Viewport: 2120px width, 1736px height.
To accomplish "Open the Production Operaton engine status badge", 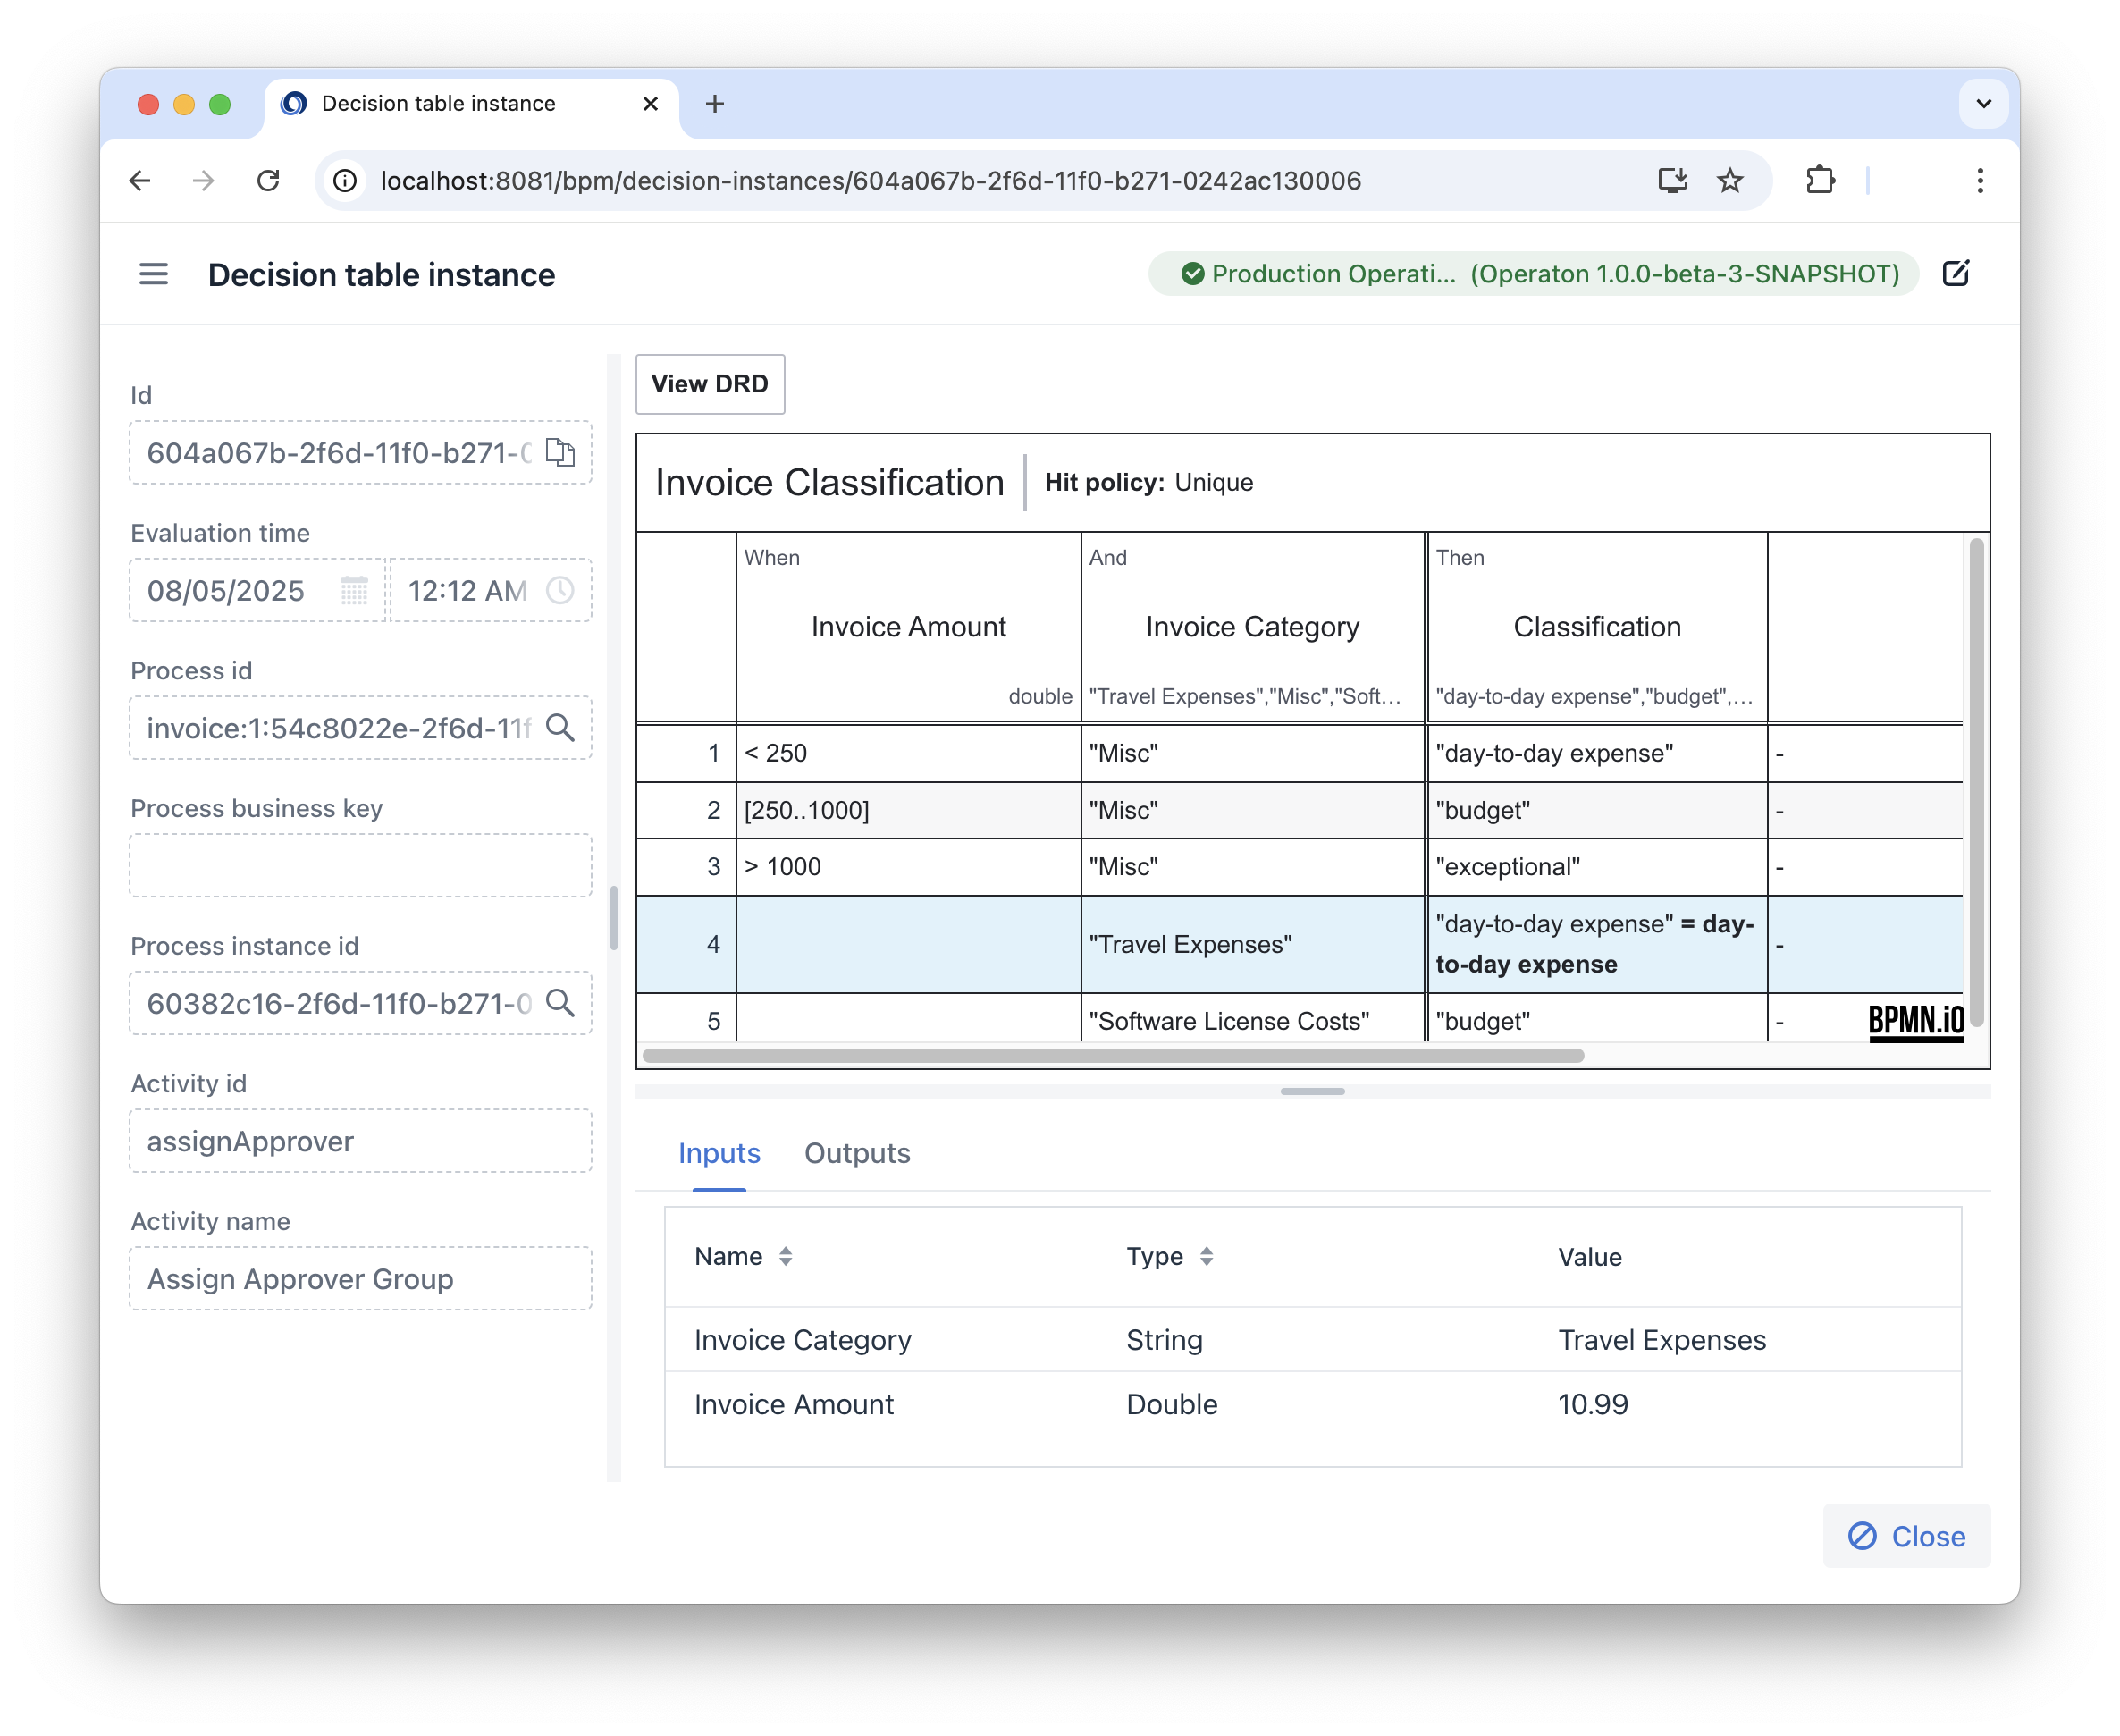I will (x=1533, y=274).
